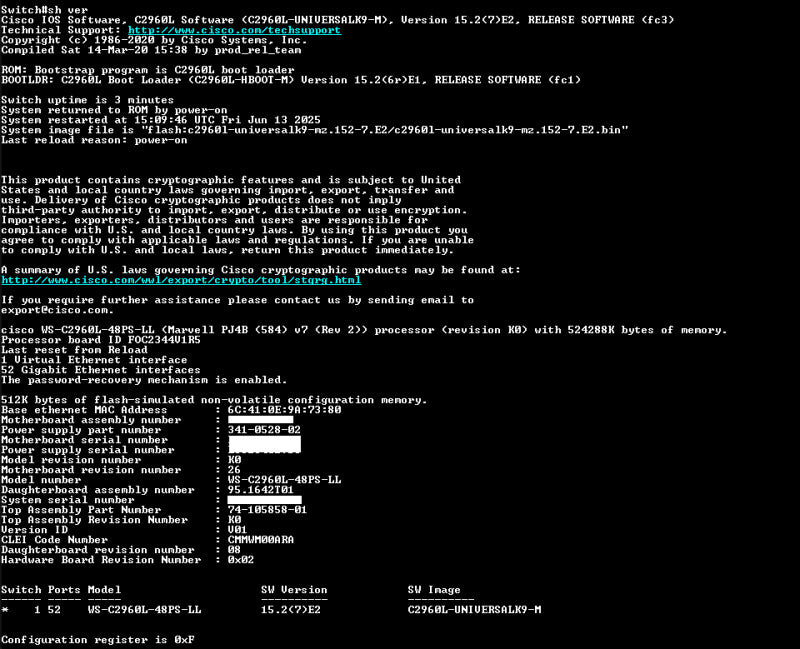Select Daughterboard revision number 08
The image size is (800, 649).
tap(234, 551)
